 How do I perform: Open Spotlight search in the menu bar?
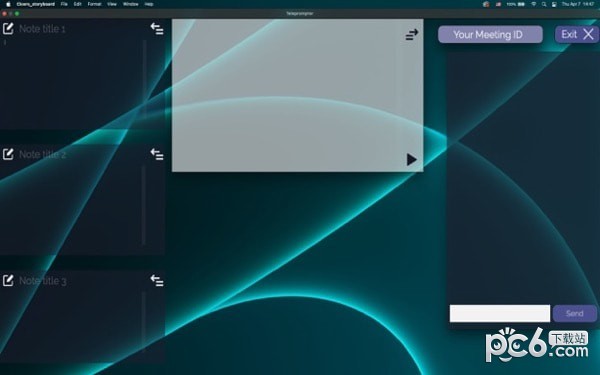pyautogui.click(x=544, y=4)
